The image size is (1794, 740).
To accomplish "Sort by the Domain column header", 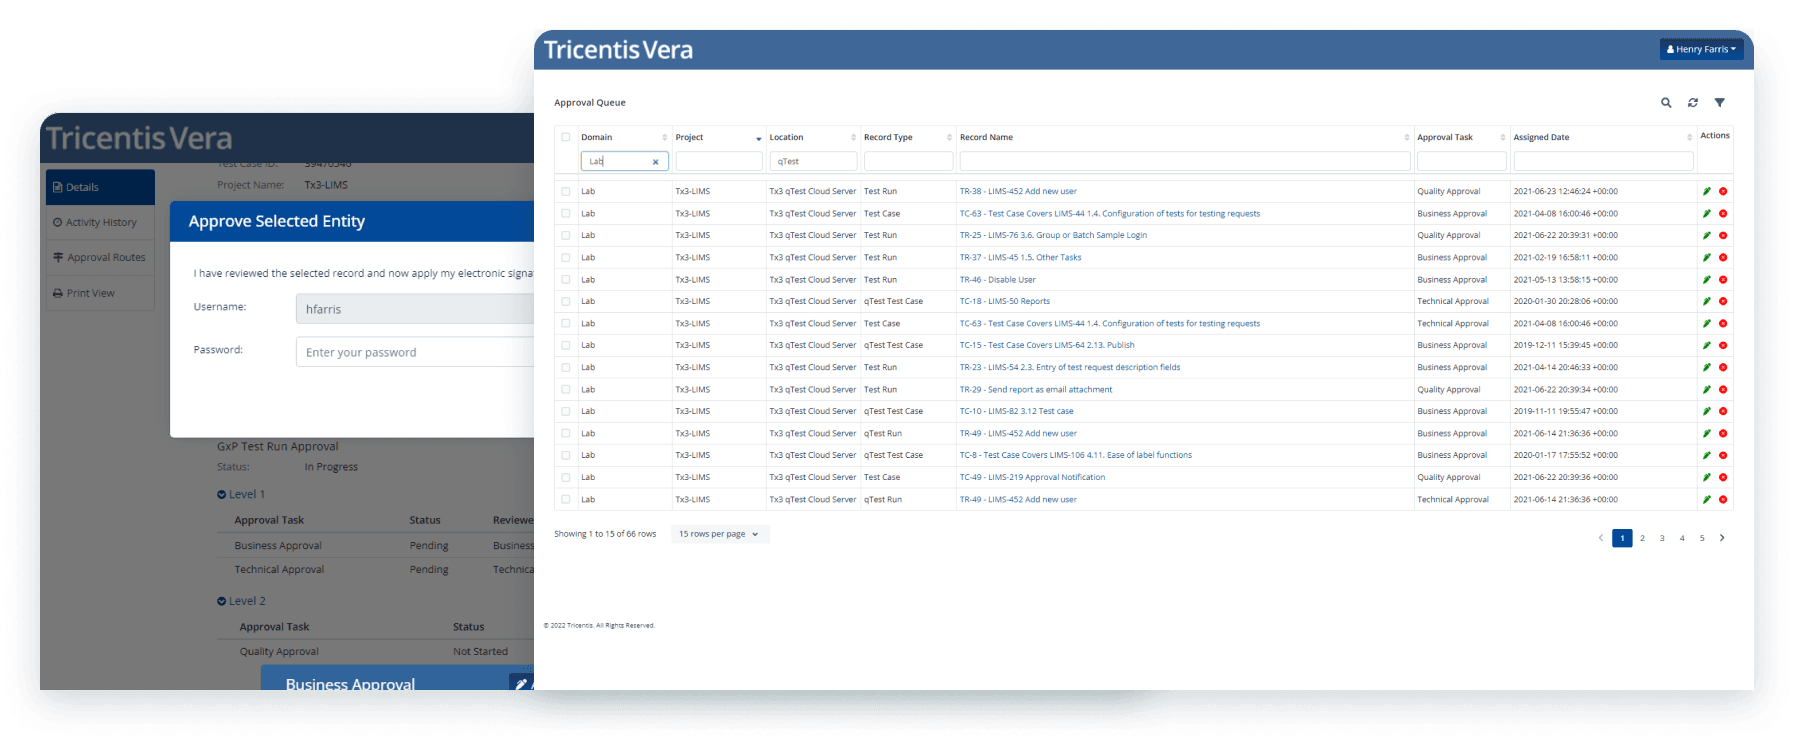I will pos(597,137).
